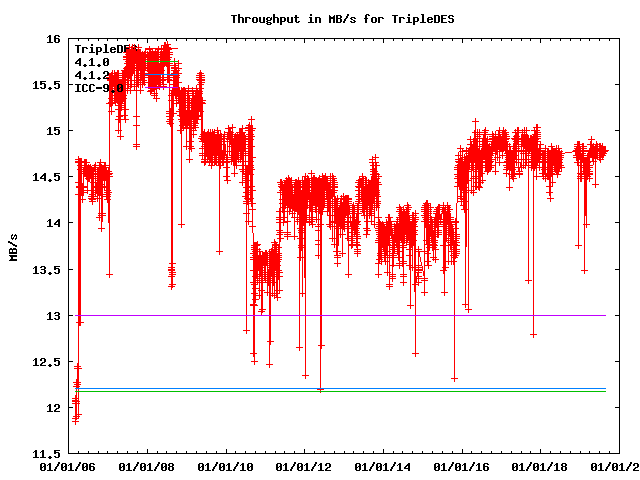
Task: Select the 01/01/10 x-axis date label
Action: coord(226,467)
